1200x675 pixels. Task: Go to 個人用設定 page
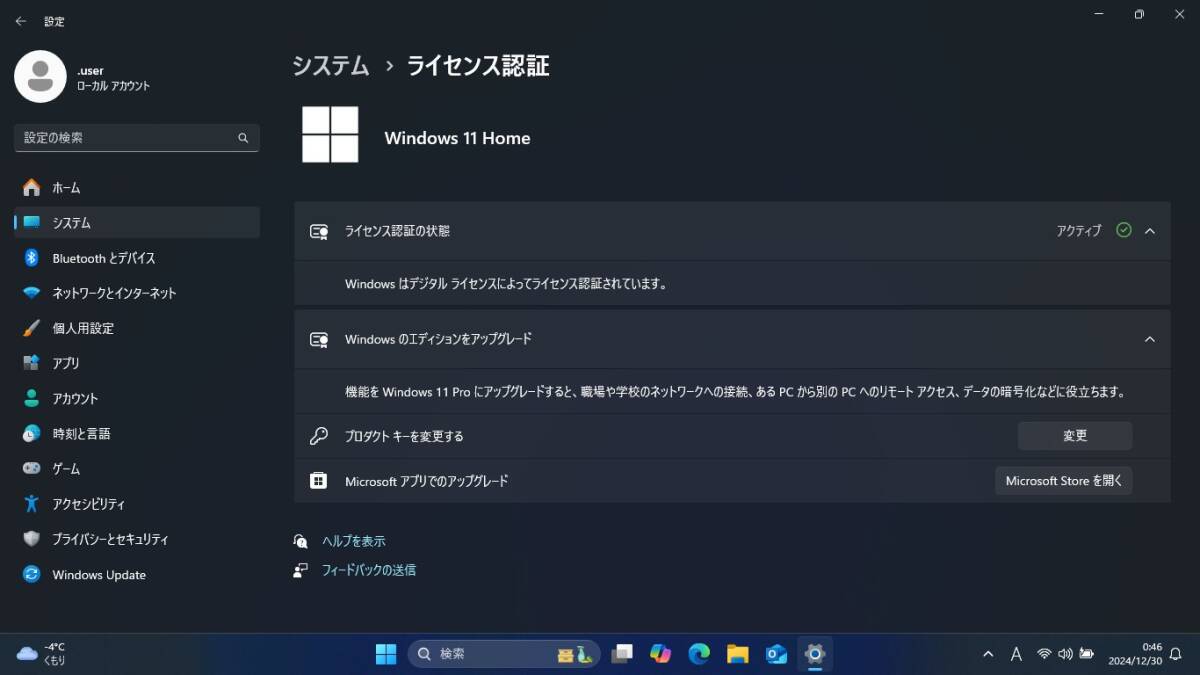pyautogui.click(x=137, y=328)
